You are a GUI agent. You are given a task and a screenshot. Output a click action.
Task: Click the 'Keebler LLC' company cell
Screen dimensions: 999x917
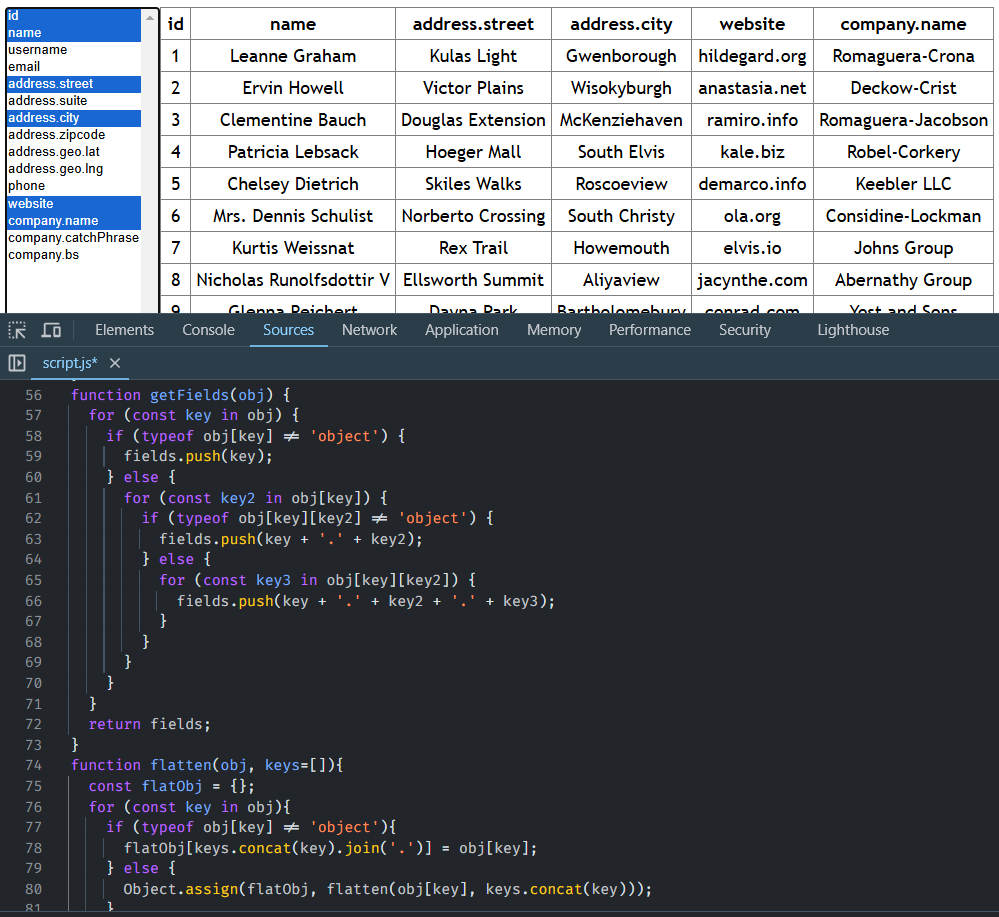[903, 184]
